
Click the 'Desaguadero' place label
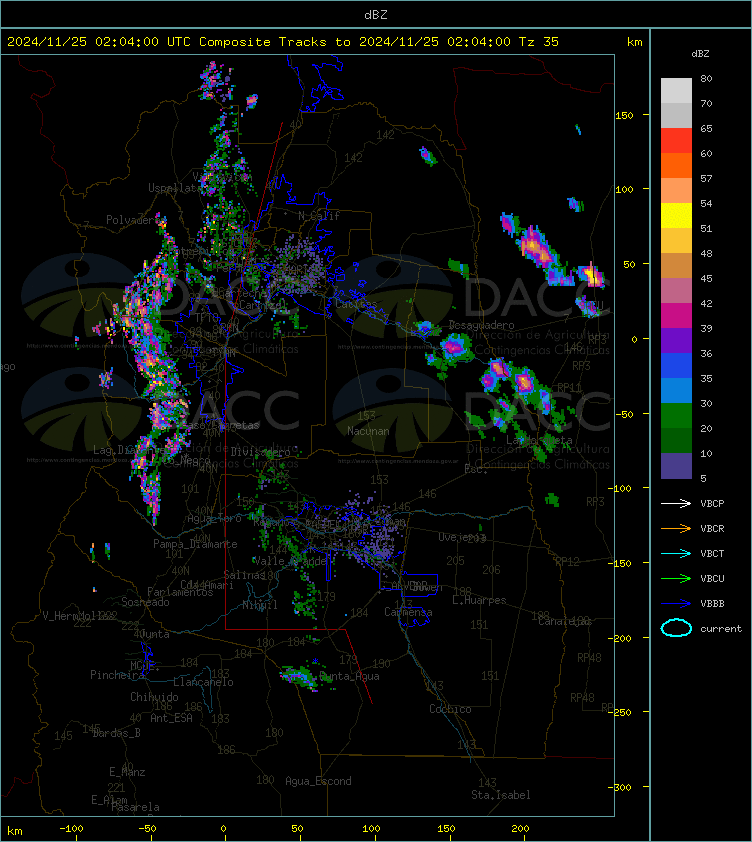(x=482, y=325)
